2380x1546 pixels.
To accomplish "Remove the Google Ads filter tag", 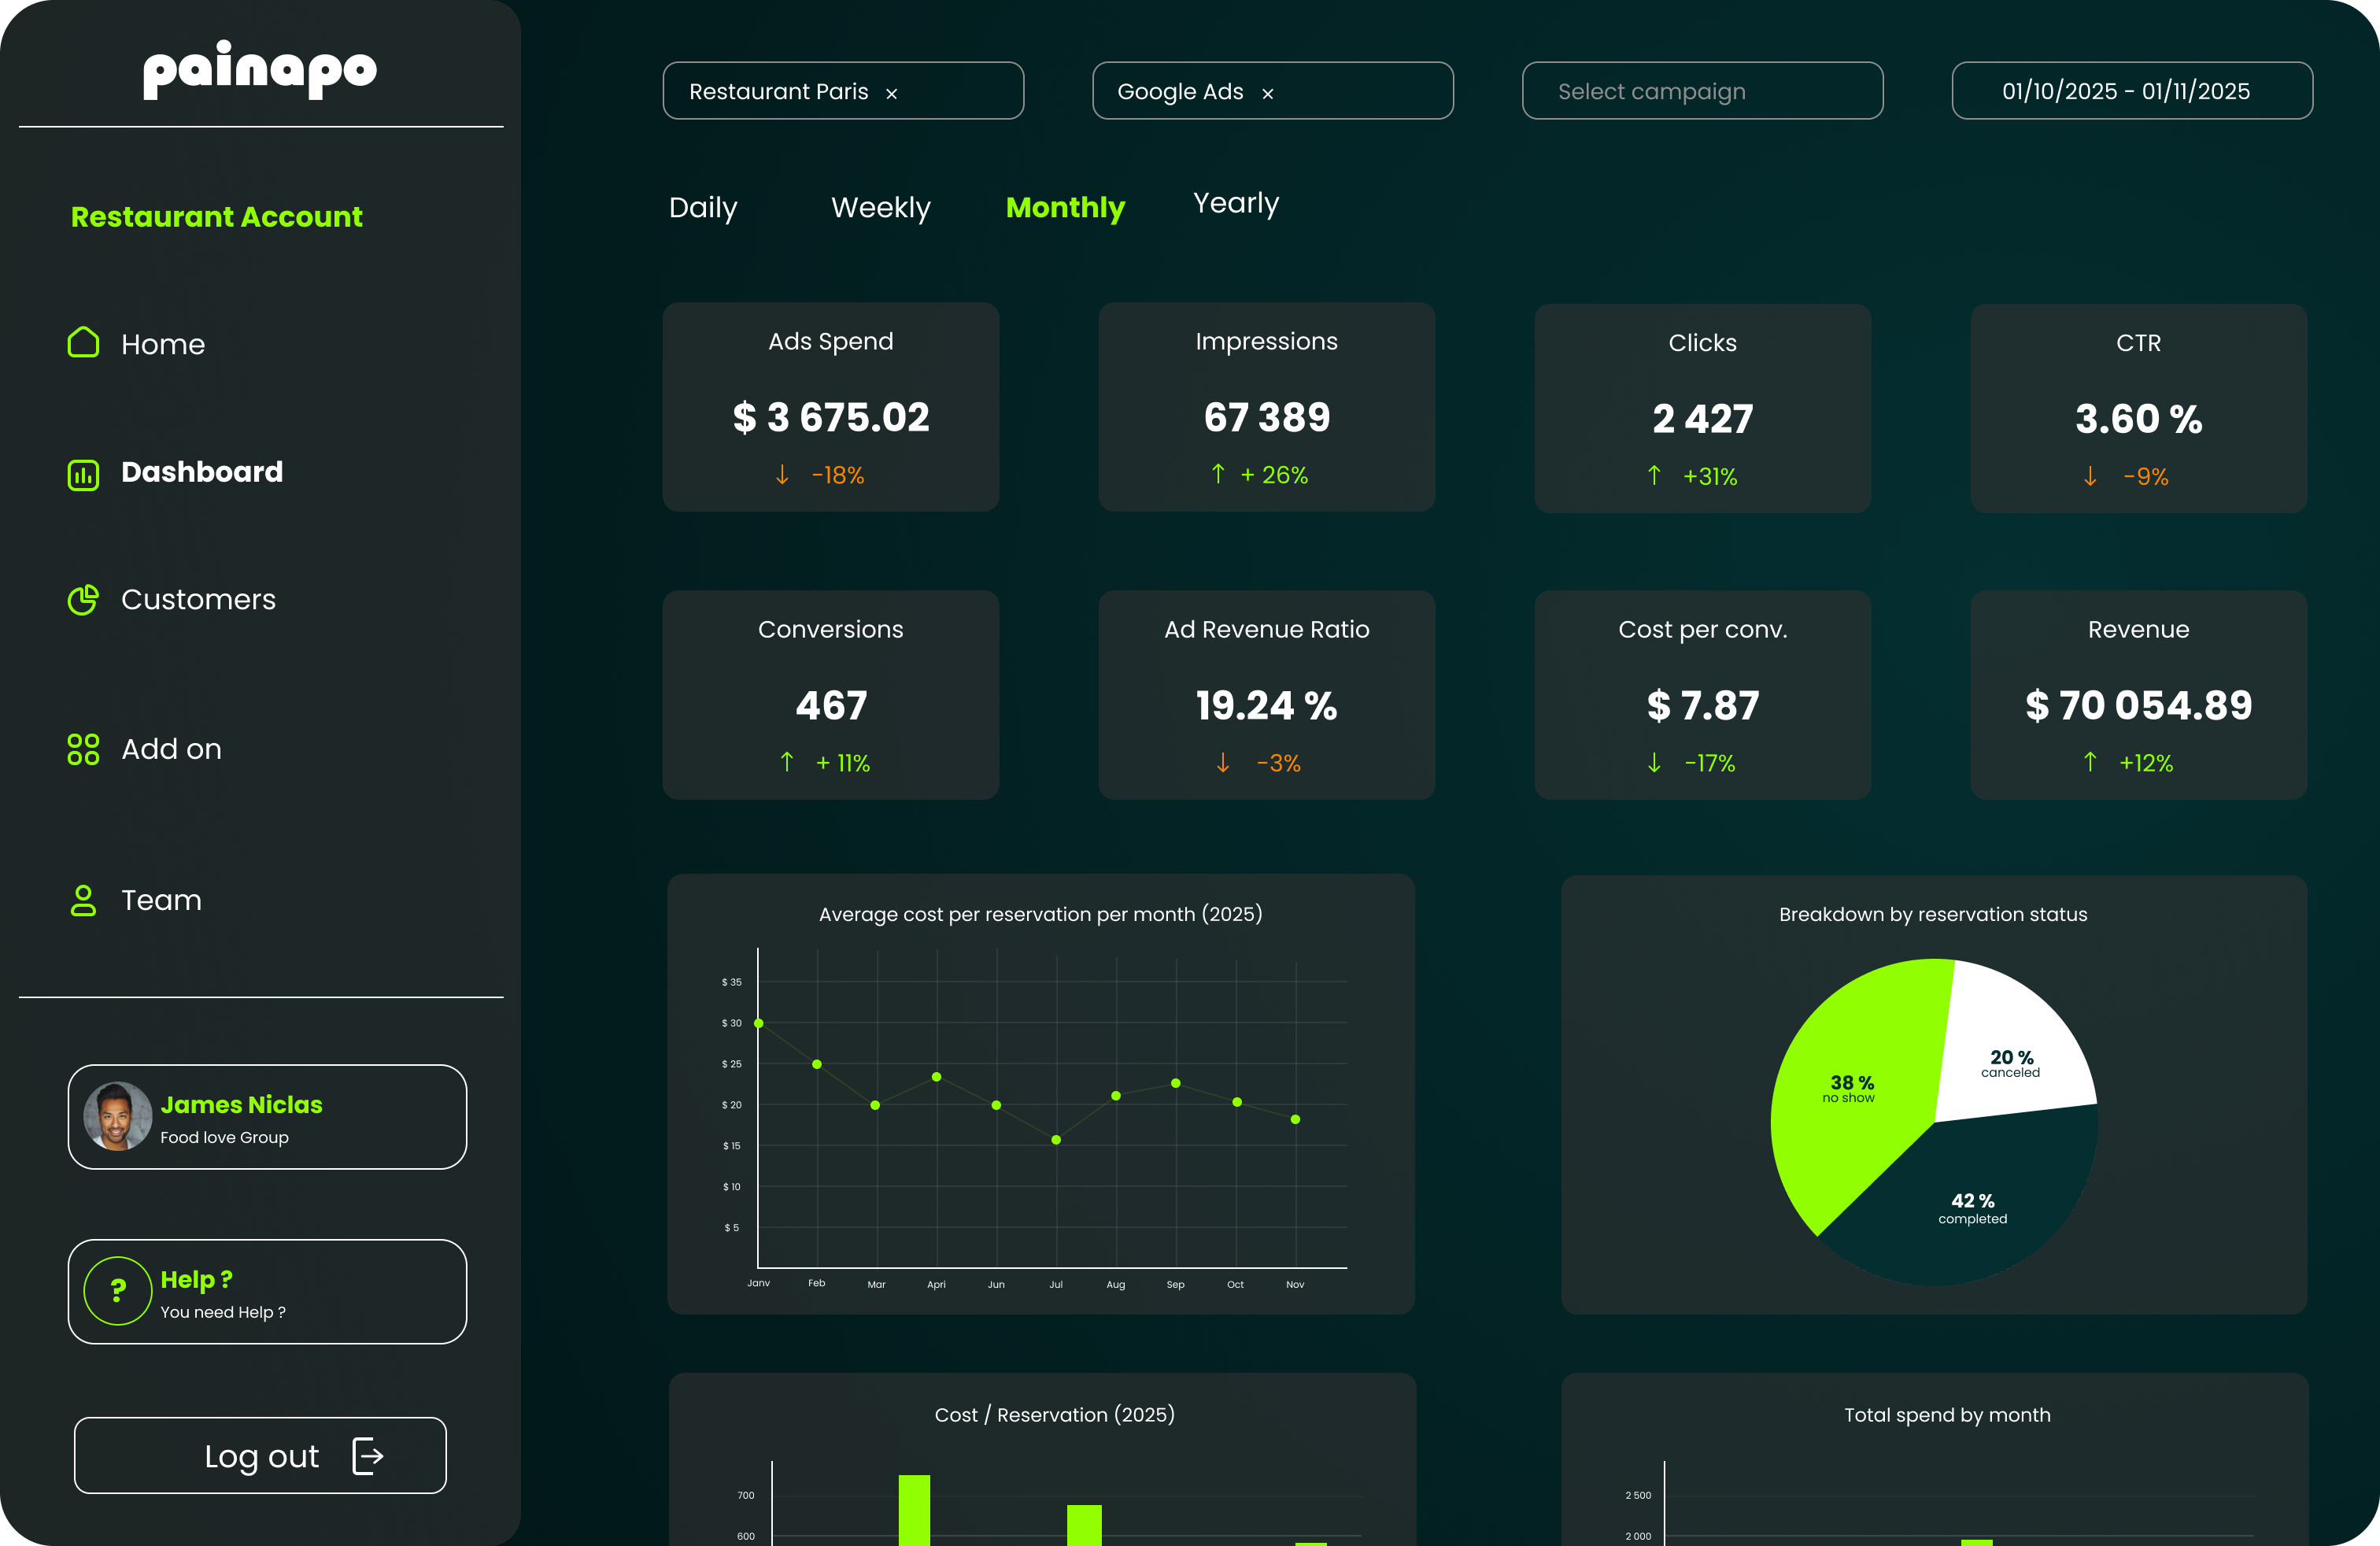I will 1267,93.
